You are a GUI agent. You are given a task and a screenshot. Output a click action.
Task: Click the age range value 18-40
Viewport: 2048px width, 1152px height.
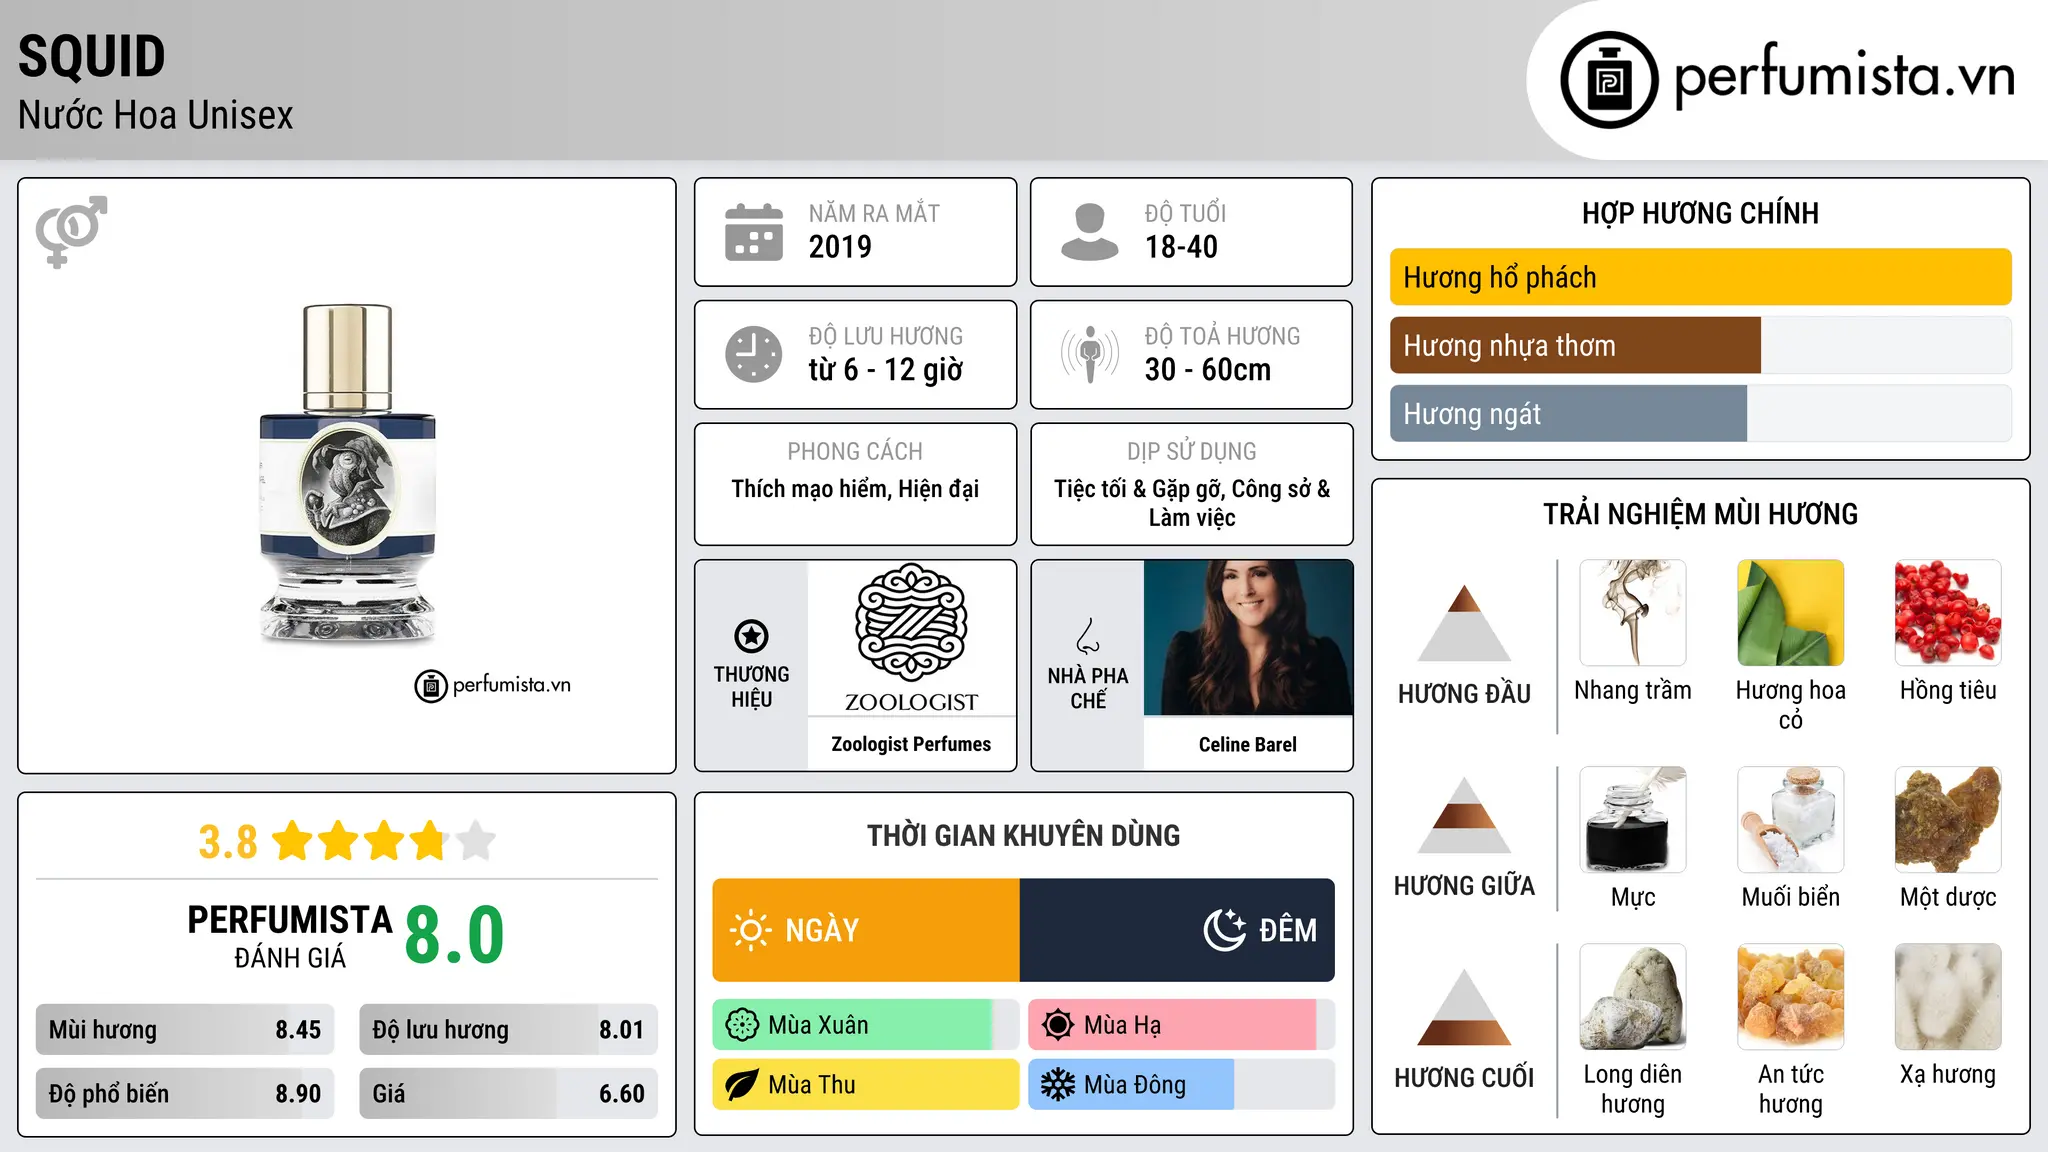(1181, 247)
